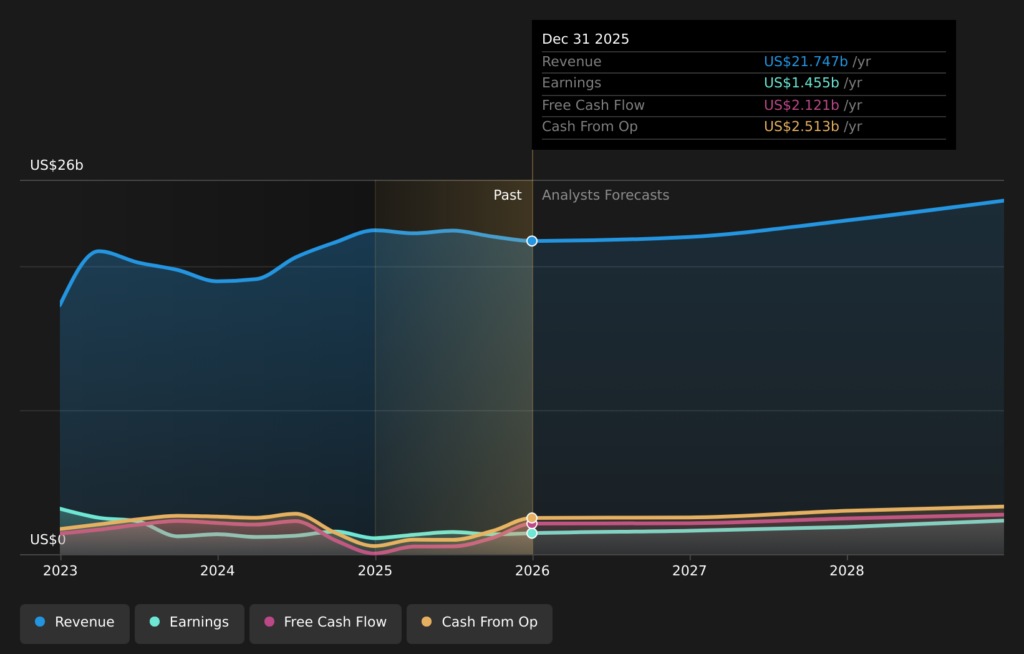Screen dimensions: 1024x654
Task: Click the 2025 year label on the axis
Action: [x=375, y=570]
